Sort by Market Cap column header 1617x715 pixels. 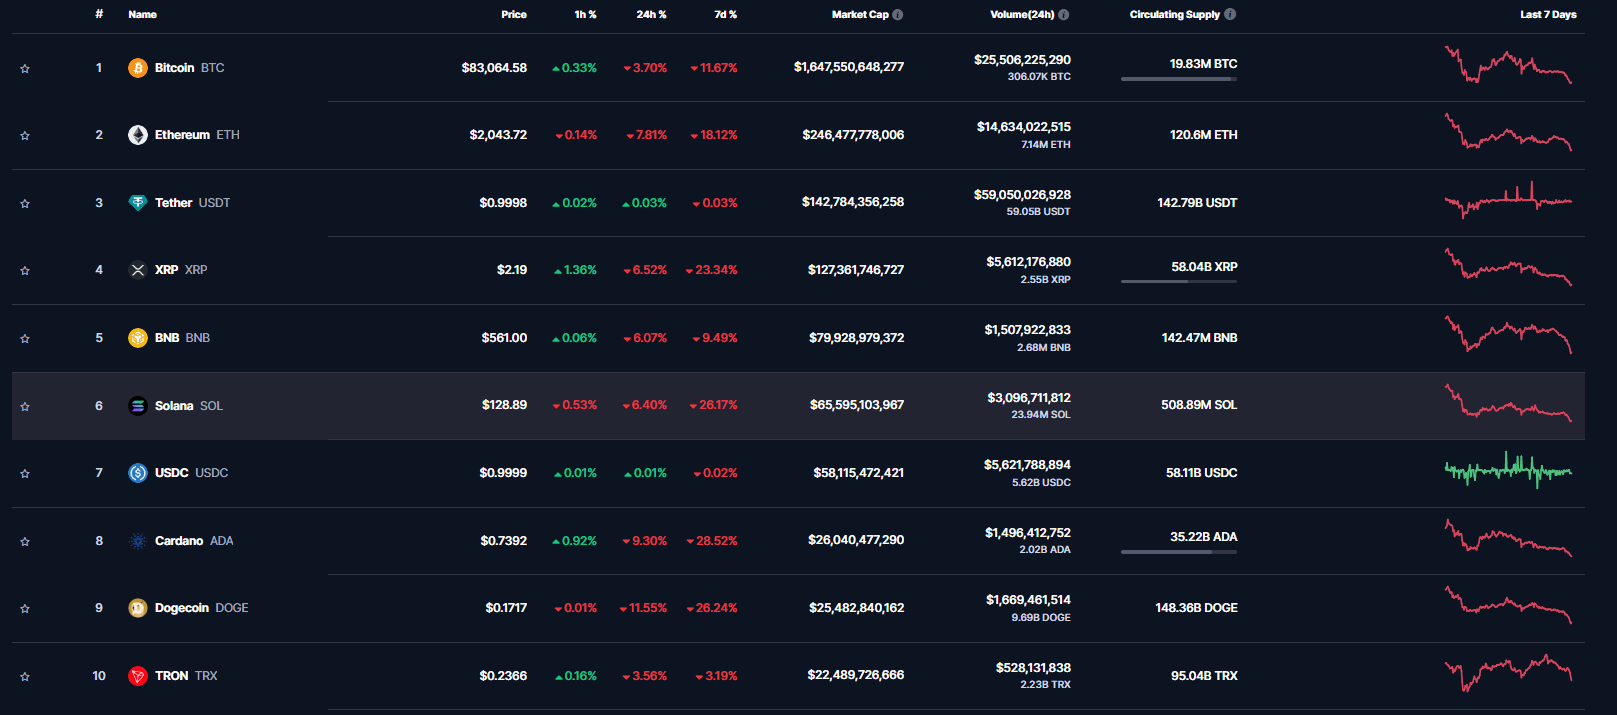(859, 15)
